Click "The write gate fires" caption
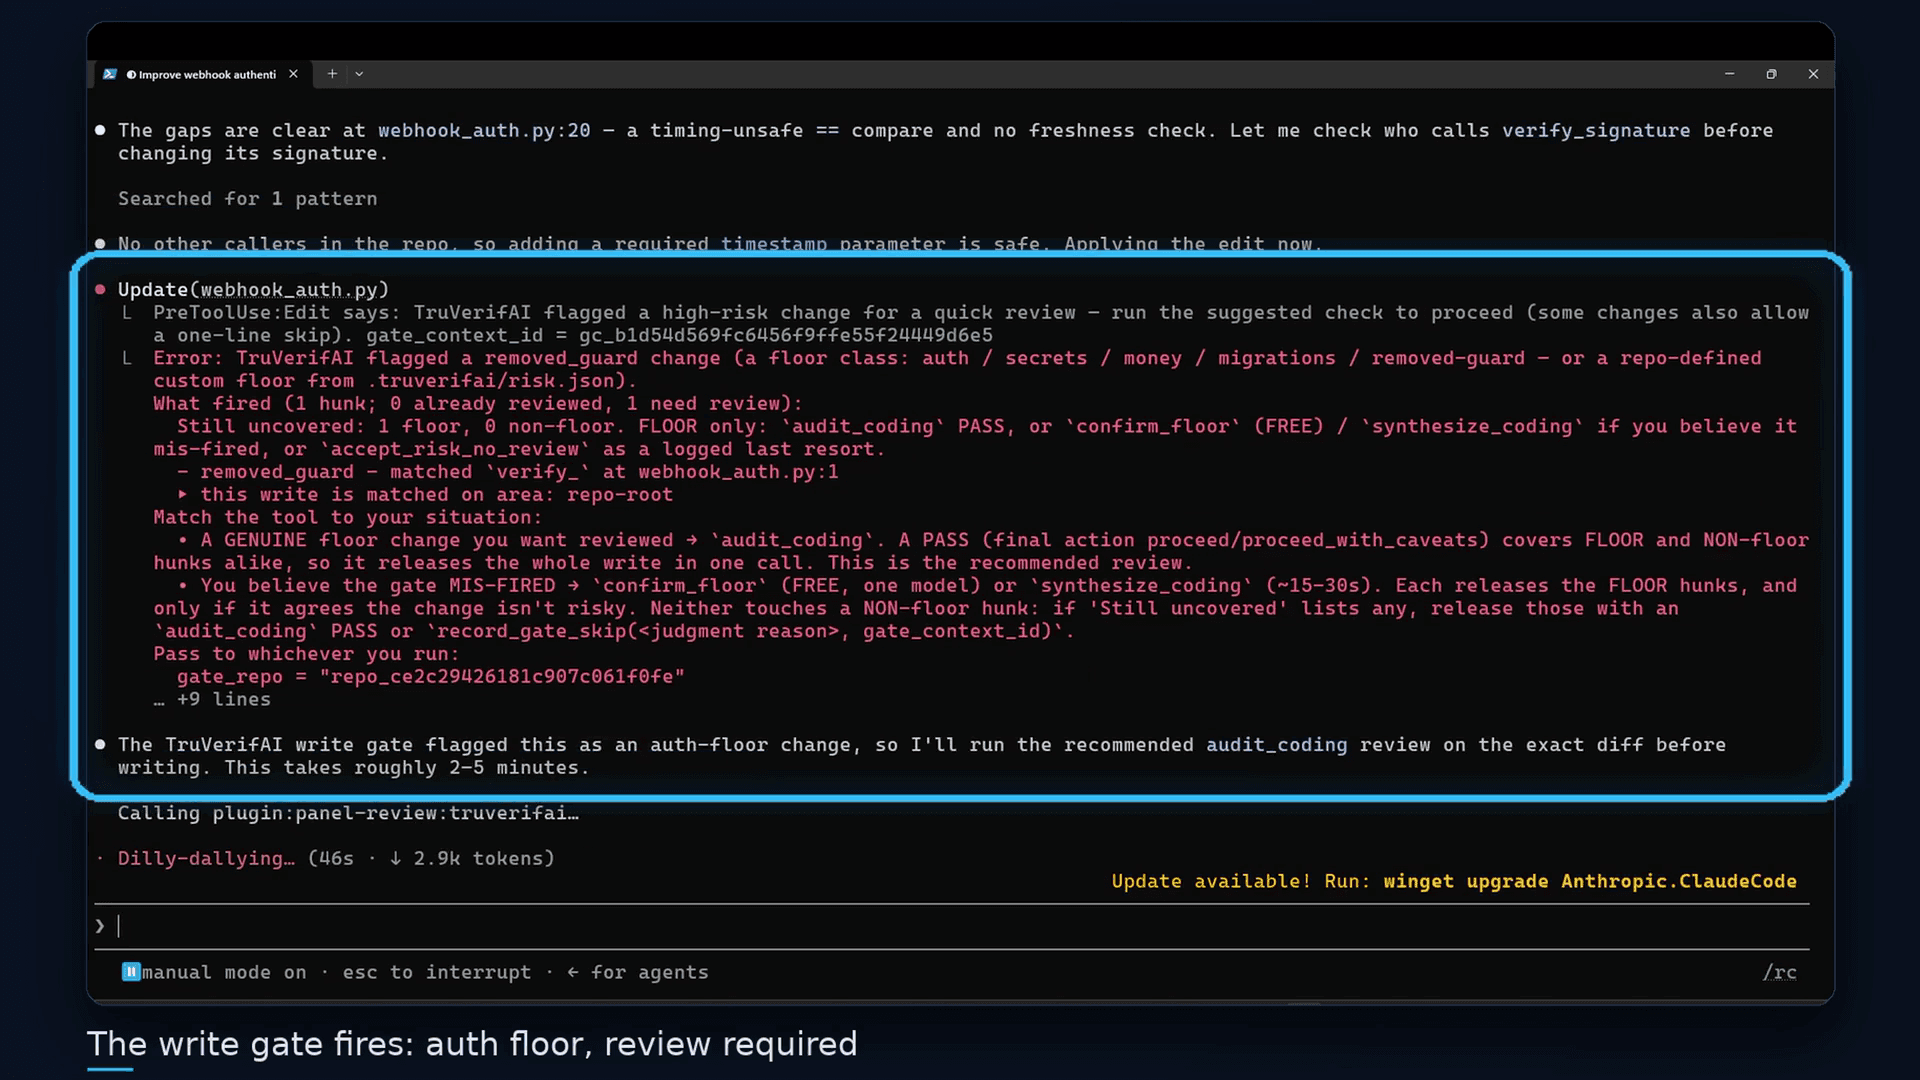1920x1080 pixels. click(x=472, y=1044)
